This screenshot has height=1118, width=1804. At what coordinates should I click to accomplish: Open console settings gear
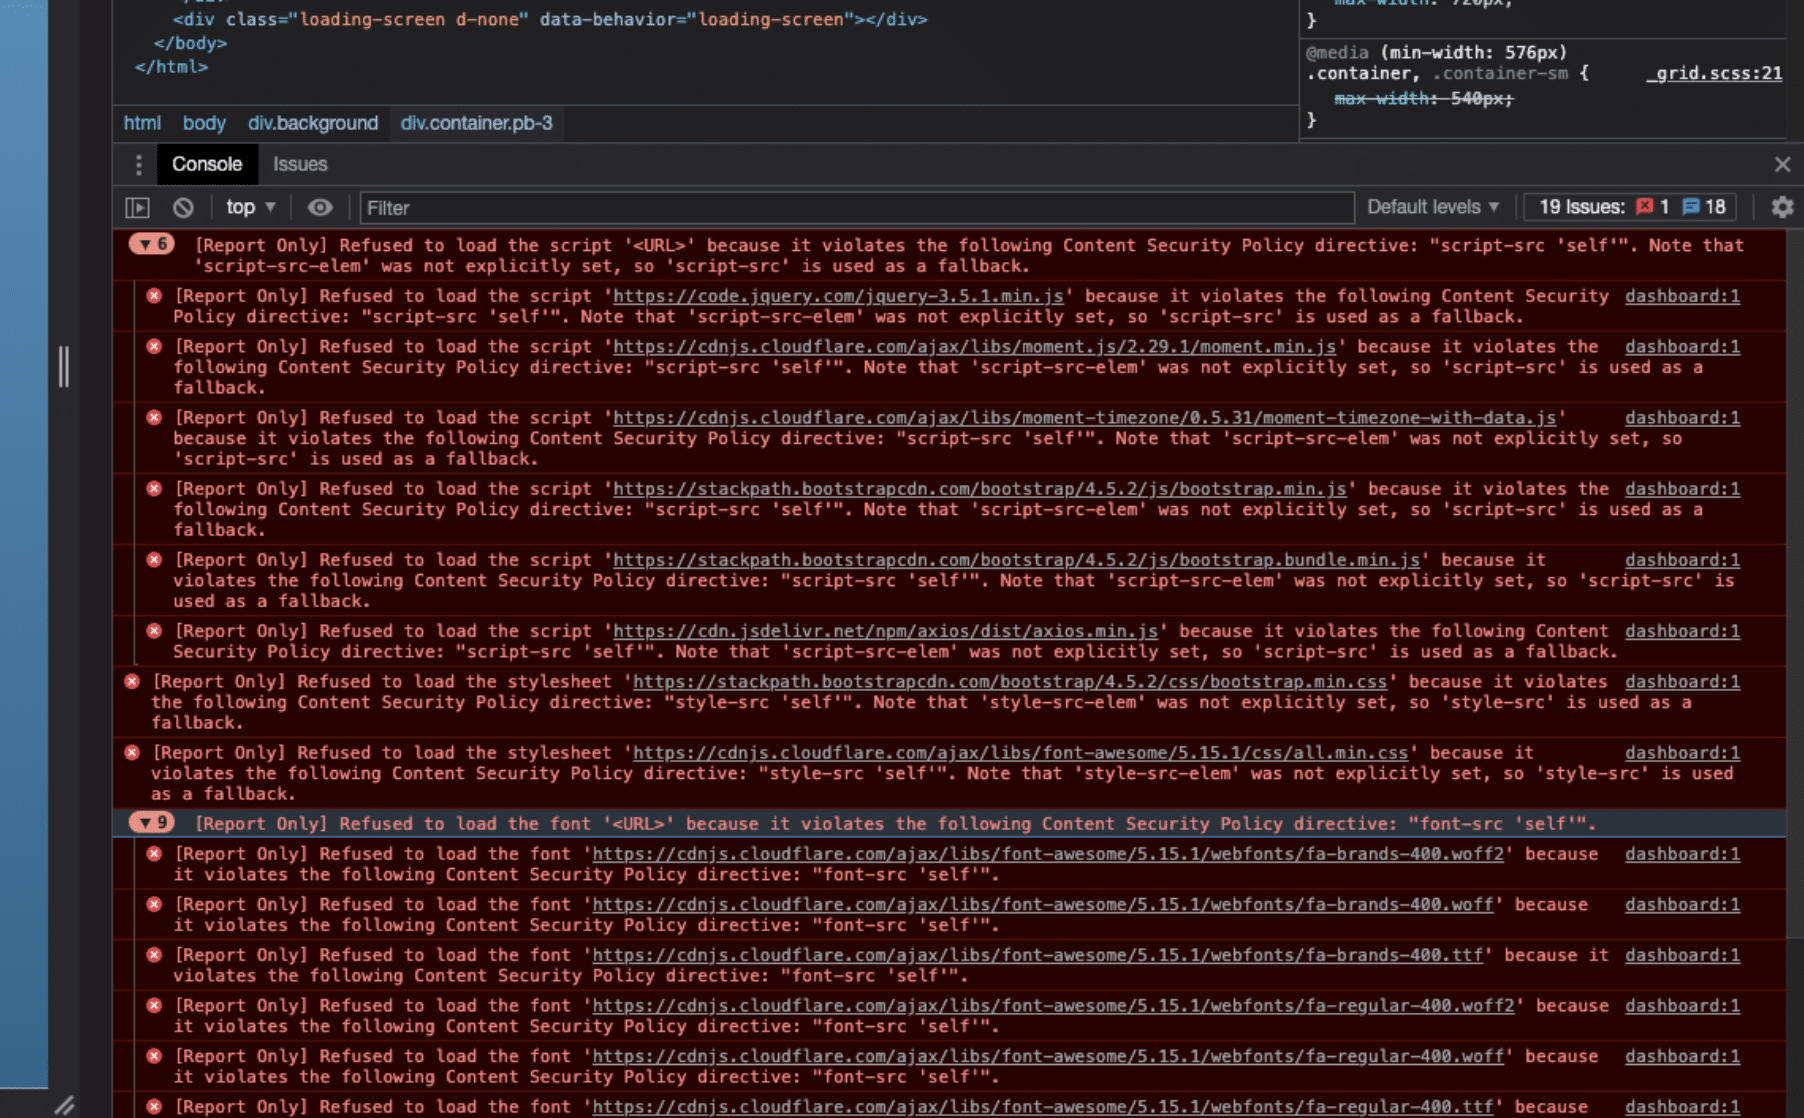tap(1782, 207)
